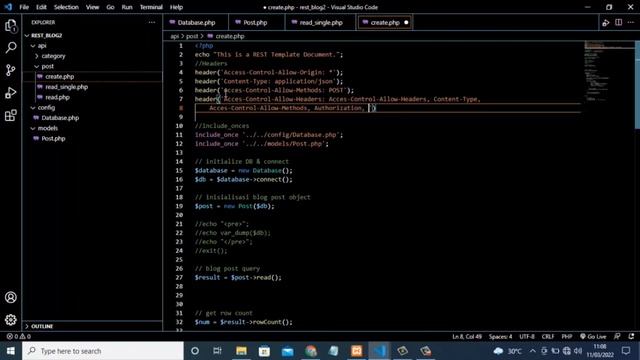Open the Help menu
The width and height of the screenshot is (640, 360).
[x=176, y=7]
